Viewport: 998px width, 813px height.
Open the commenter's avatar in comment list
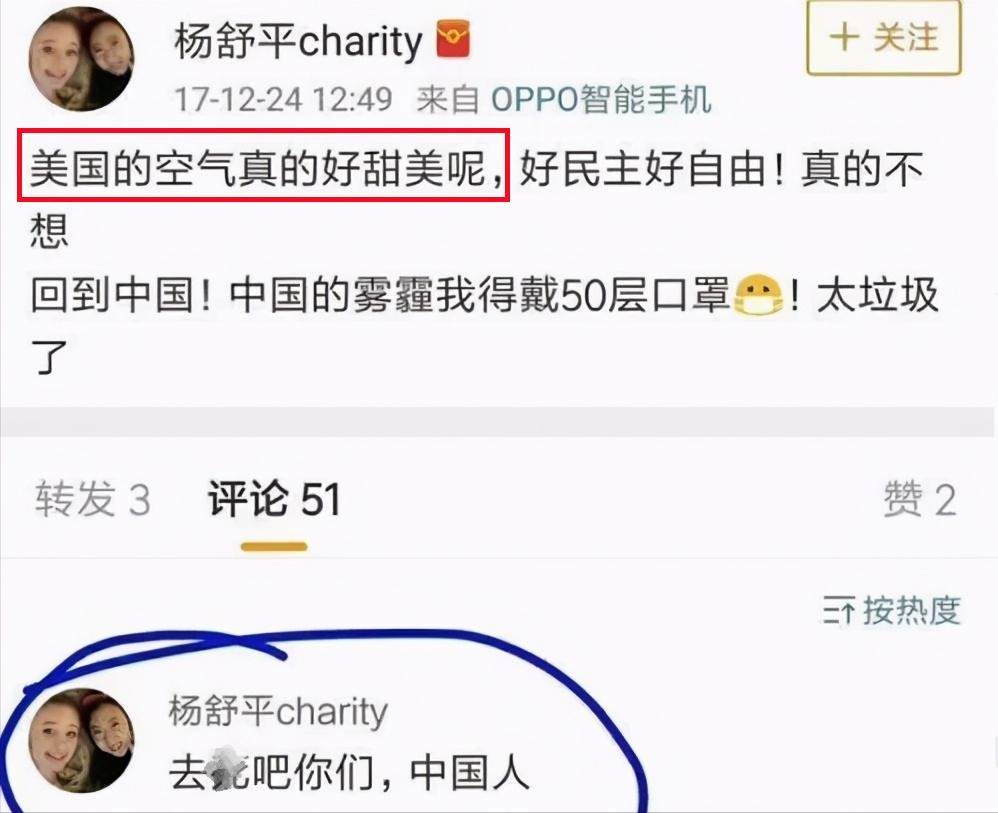(81, 740)
